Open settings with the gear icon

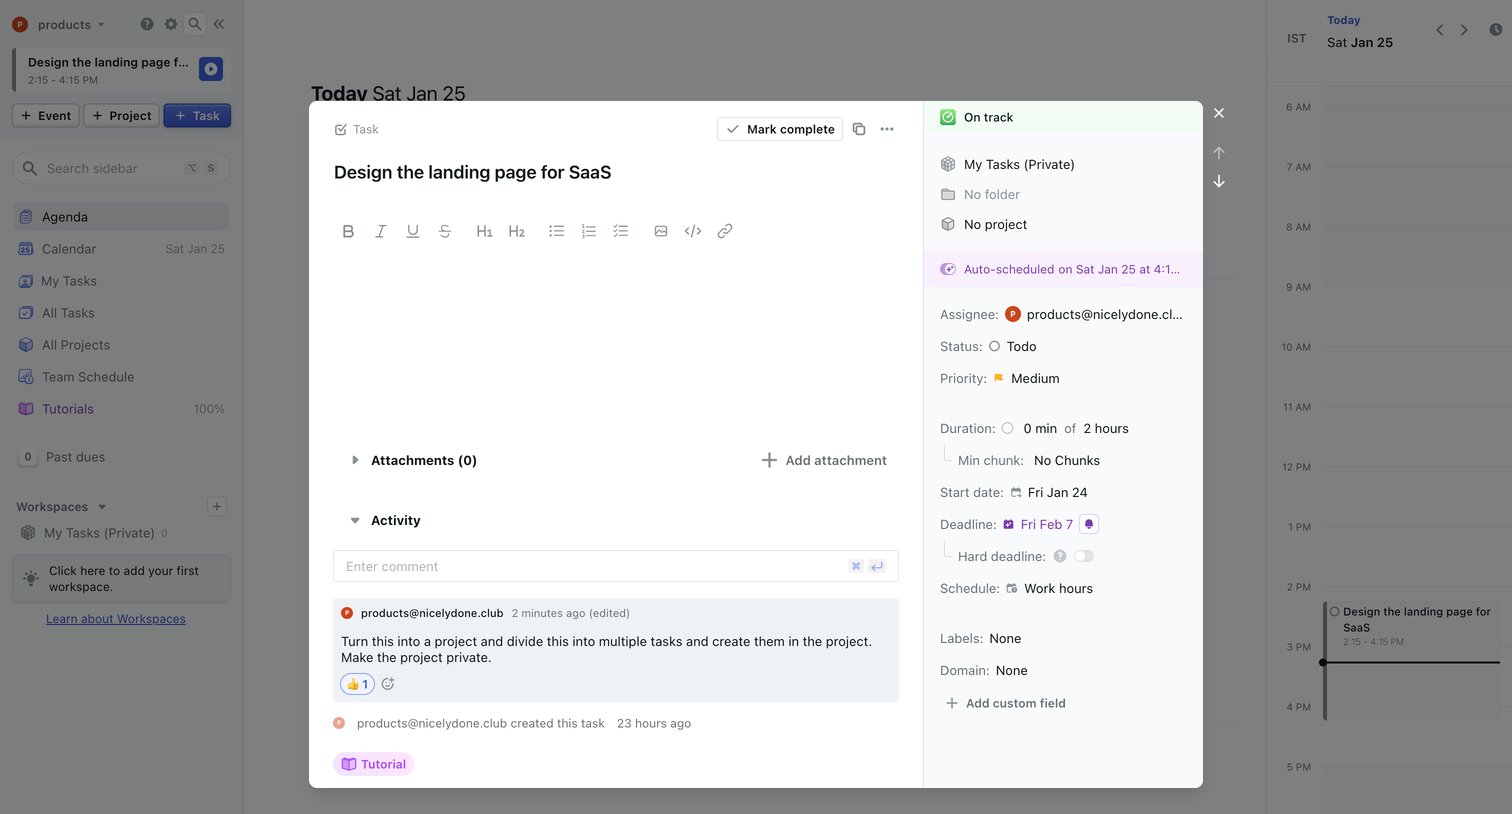pyautogui.click(x=171, y=24)
